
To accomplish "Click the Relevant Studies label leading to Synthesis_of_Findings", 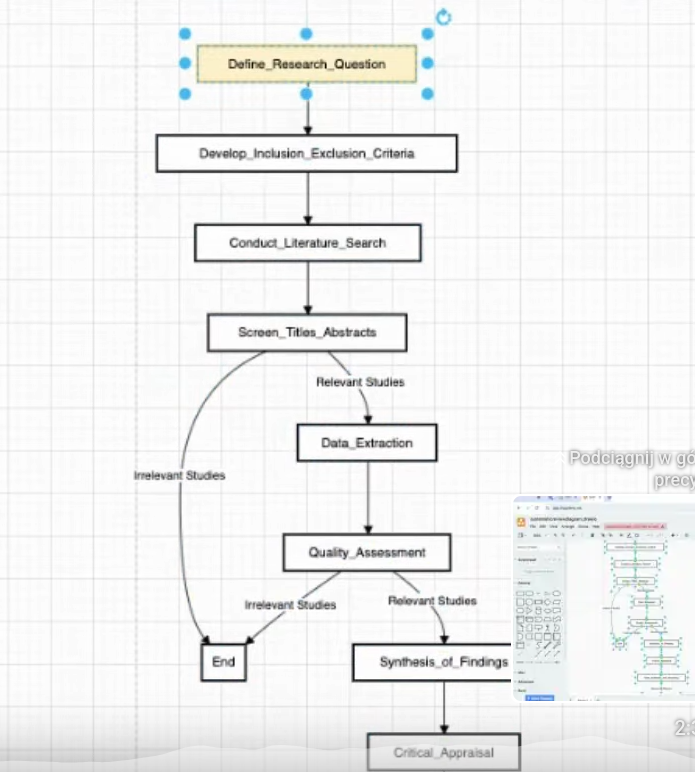I will pyautogui.click(x=432, y=601).
